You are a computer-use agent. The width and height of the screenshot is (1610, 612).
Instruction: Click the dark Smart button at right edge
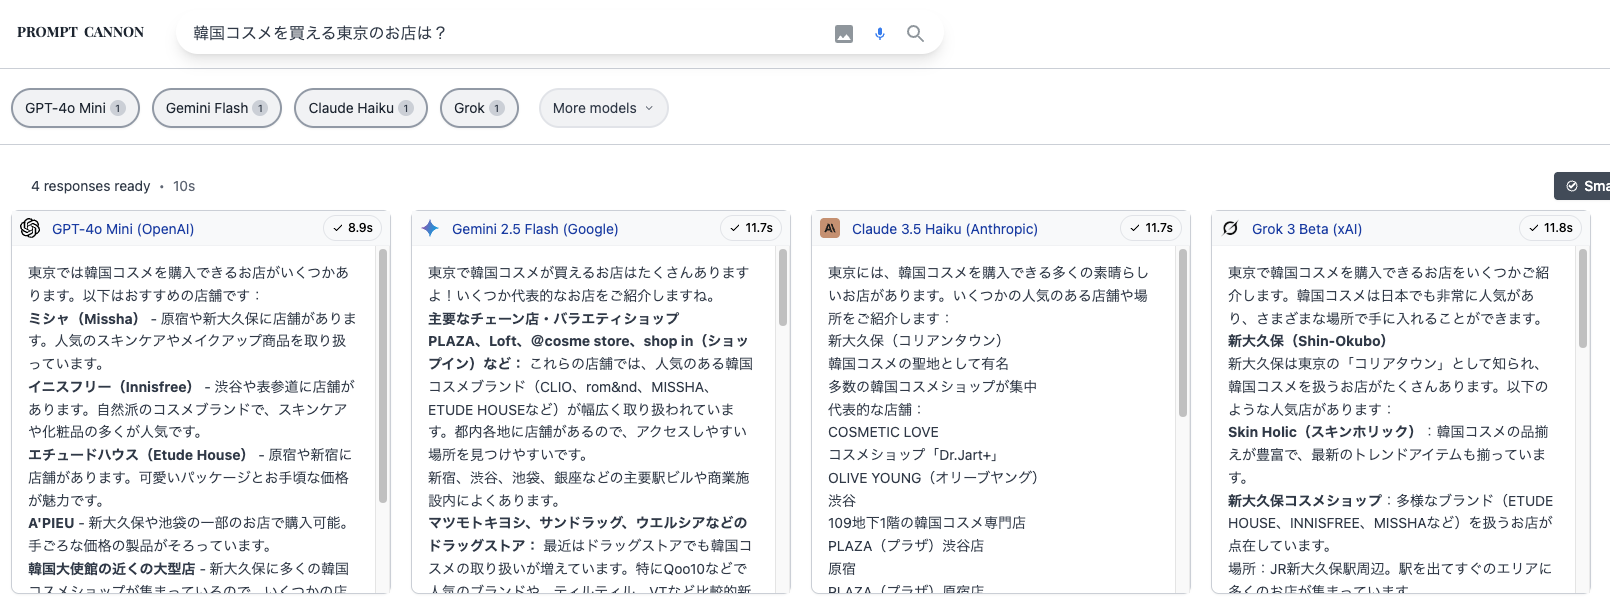pyautogui.click(x=1582, y=186)
